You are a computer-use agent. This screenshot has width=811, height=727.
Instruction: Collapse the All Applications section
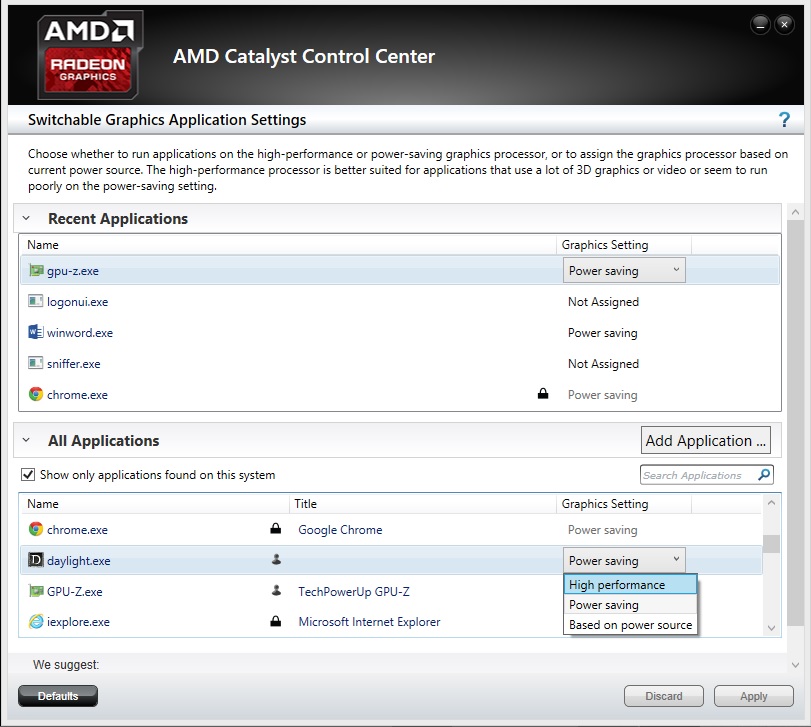click(x=26, y=441)
